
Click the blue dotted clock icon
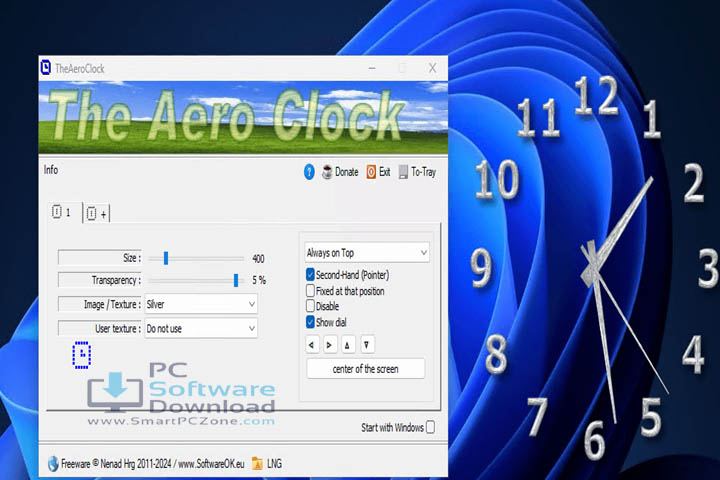pyautogui.click(x=82, y=355)
